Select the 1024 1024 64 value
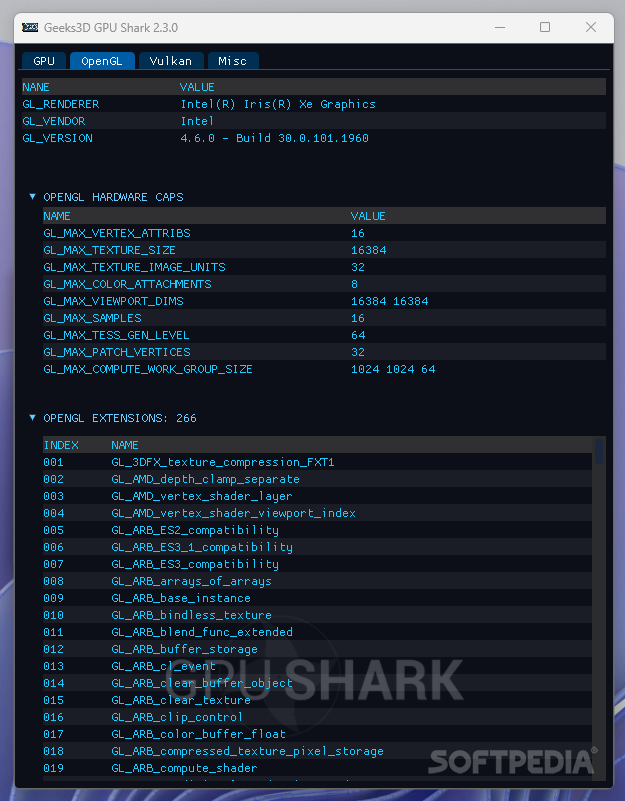The image size is (625, 801). click(393, 369)
